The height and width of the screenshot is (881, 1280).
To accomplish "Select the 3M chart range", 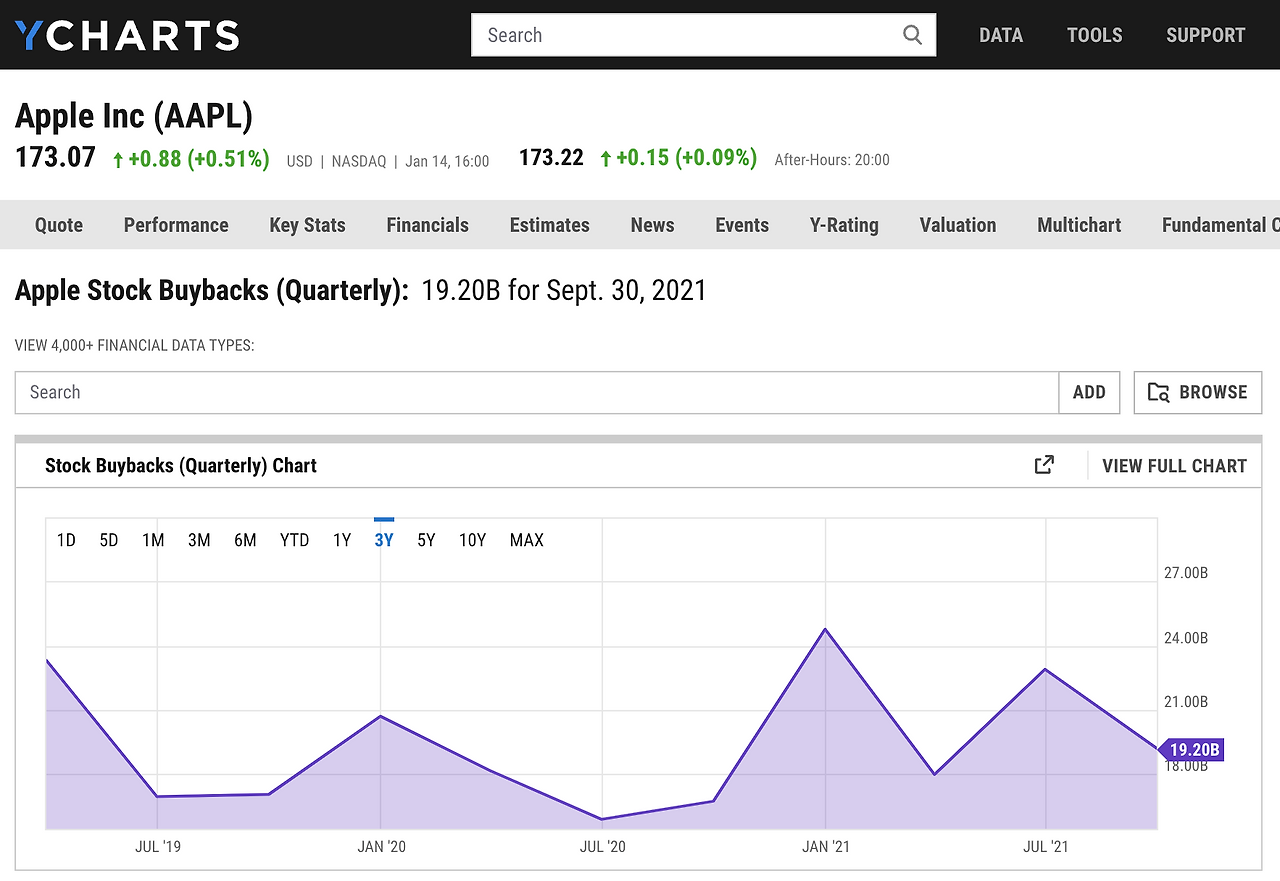I will coord(199,540).
